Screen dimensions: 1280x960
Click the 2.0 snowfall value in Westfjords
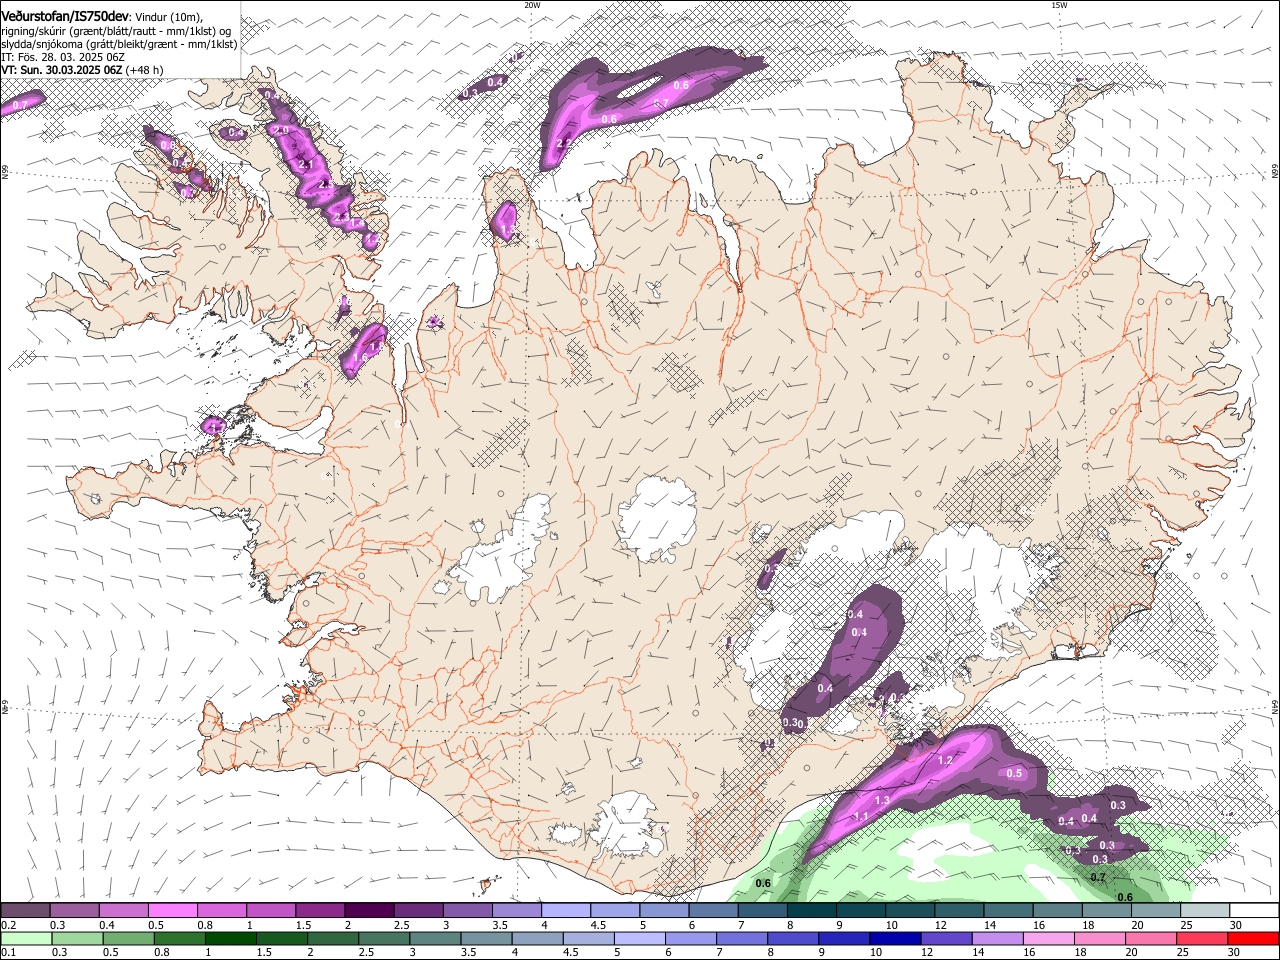pyautogui.click(x=281, y=131)
